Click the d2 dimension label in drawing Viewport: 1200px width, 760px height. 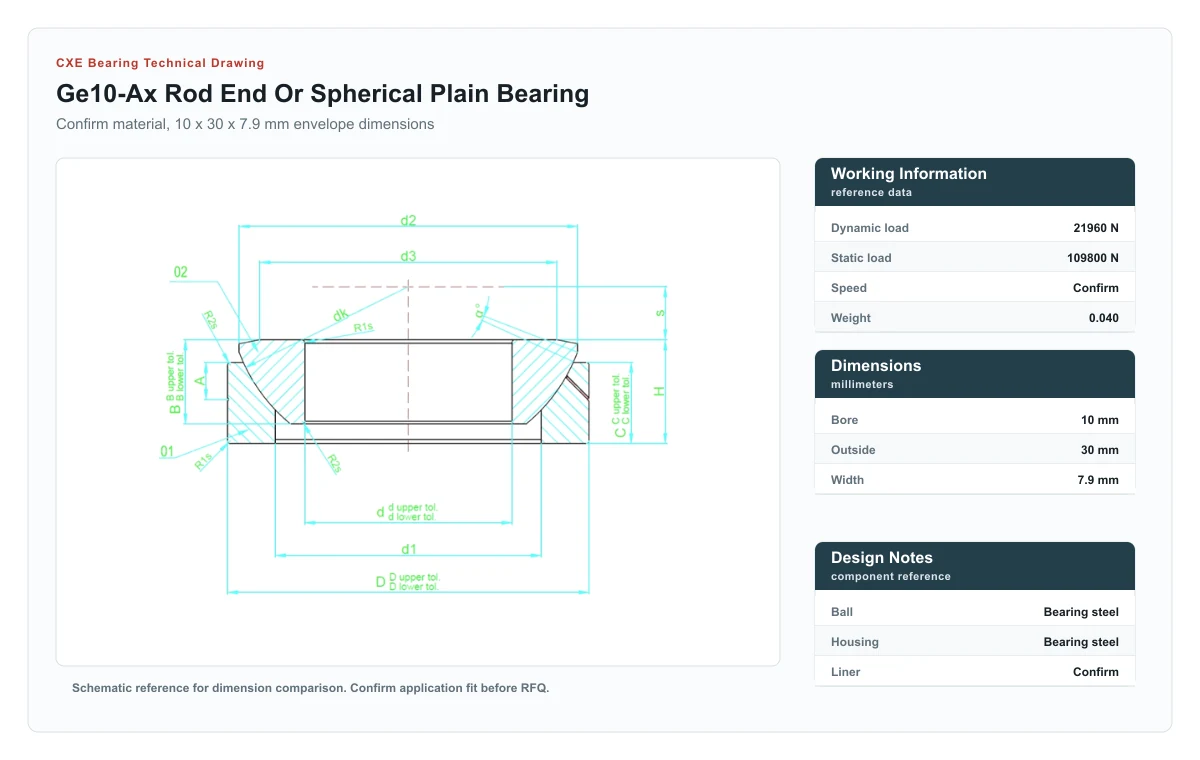(408, 221)
